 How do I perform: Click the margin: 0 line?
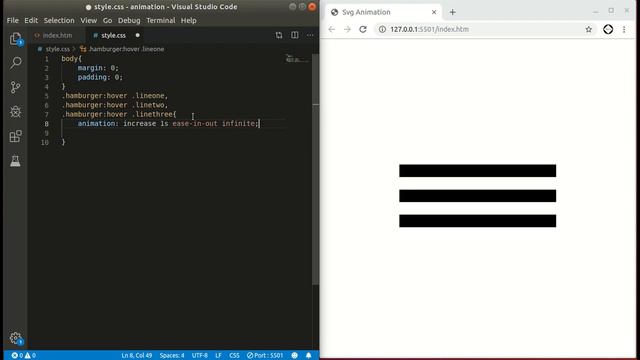[98, 68]
